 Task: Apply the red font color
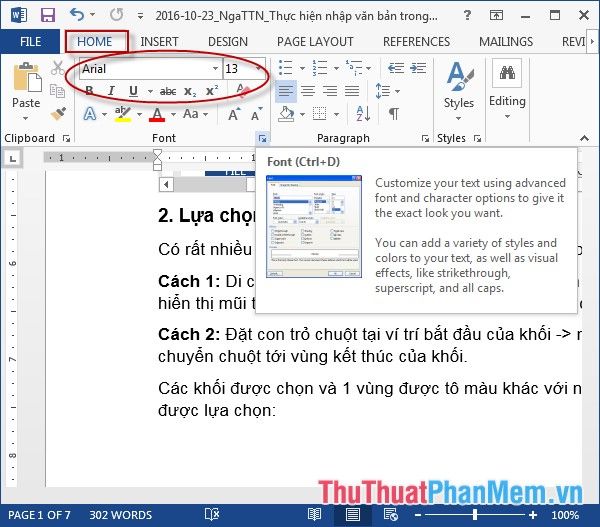[157, 114]
